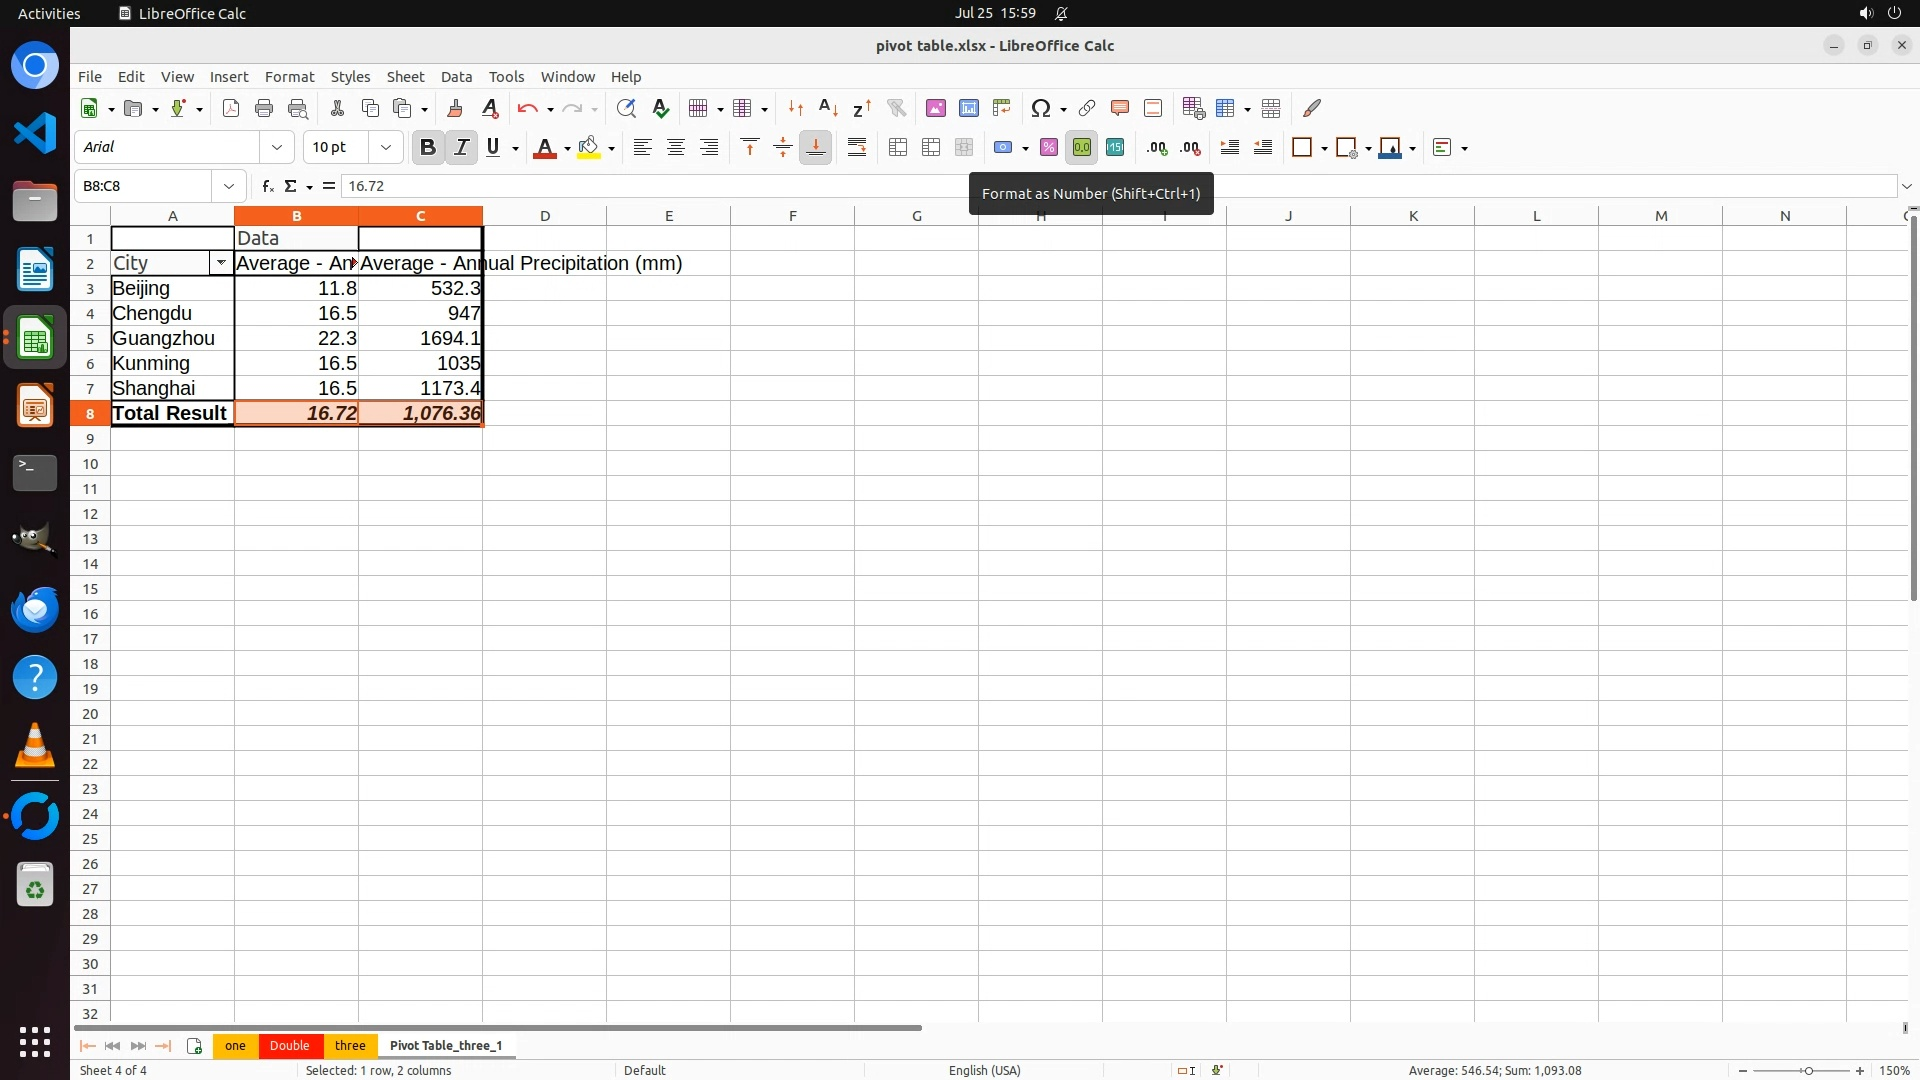Toggle Wrap Text button
Image resolution: width=1920 pixels, height=1080 pixels.
857,148
